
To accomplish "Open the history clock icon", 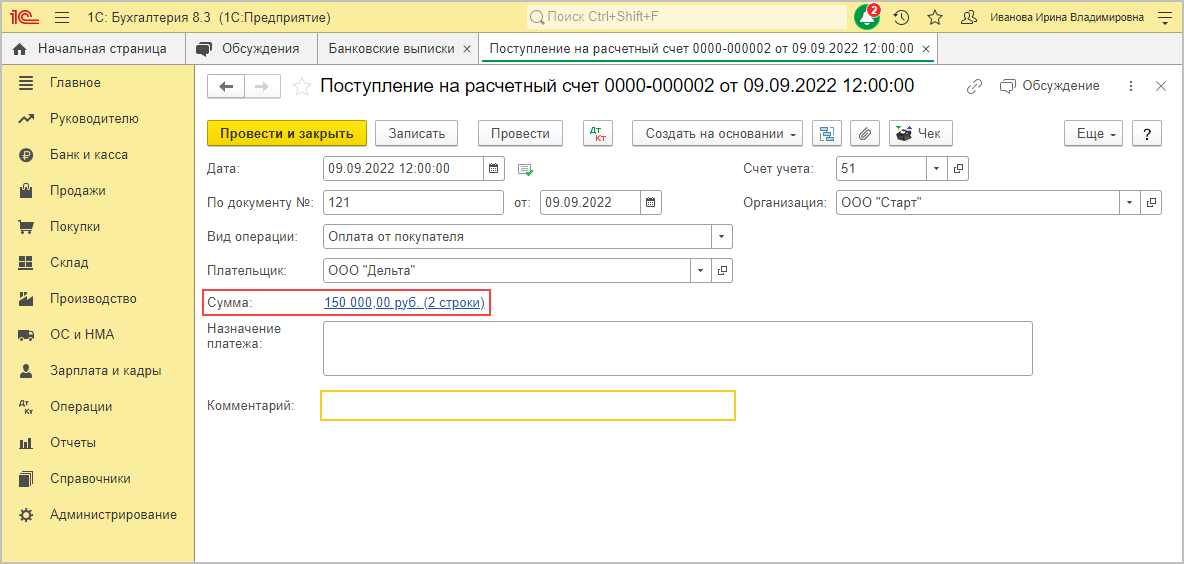I will pos(901,18).
